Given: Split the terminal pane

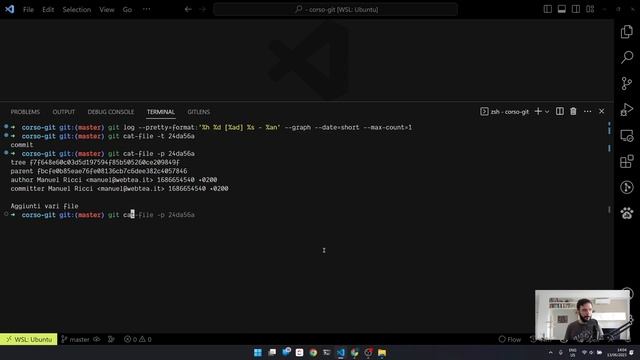Looking at the screenshot, I should click(560, 111).
